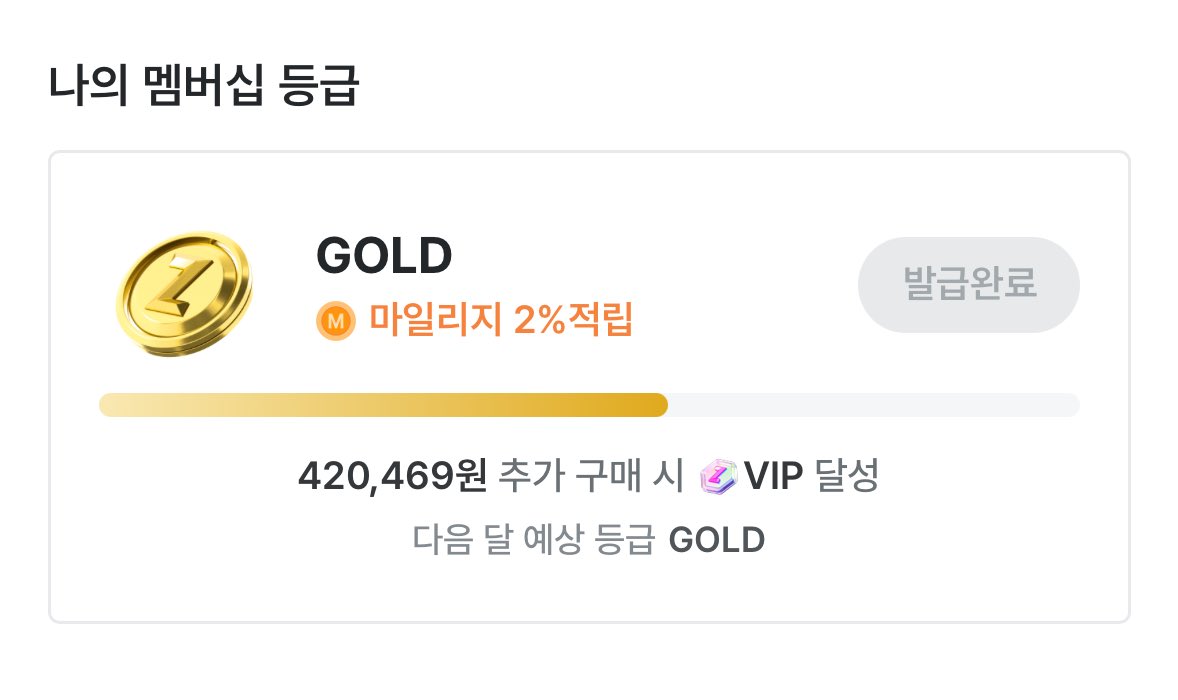The height and width of the screenshot is (700, 1178).
Task: Click the word 달성 after VIP
Action: 847,475
